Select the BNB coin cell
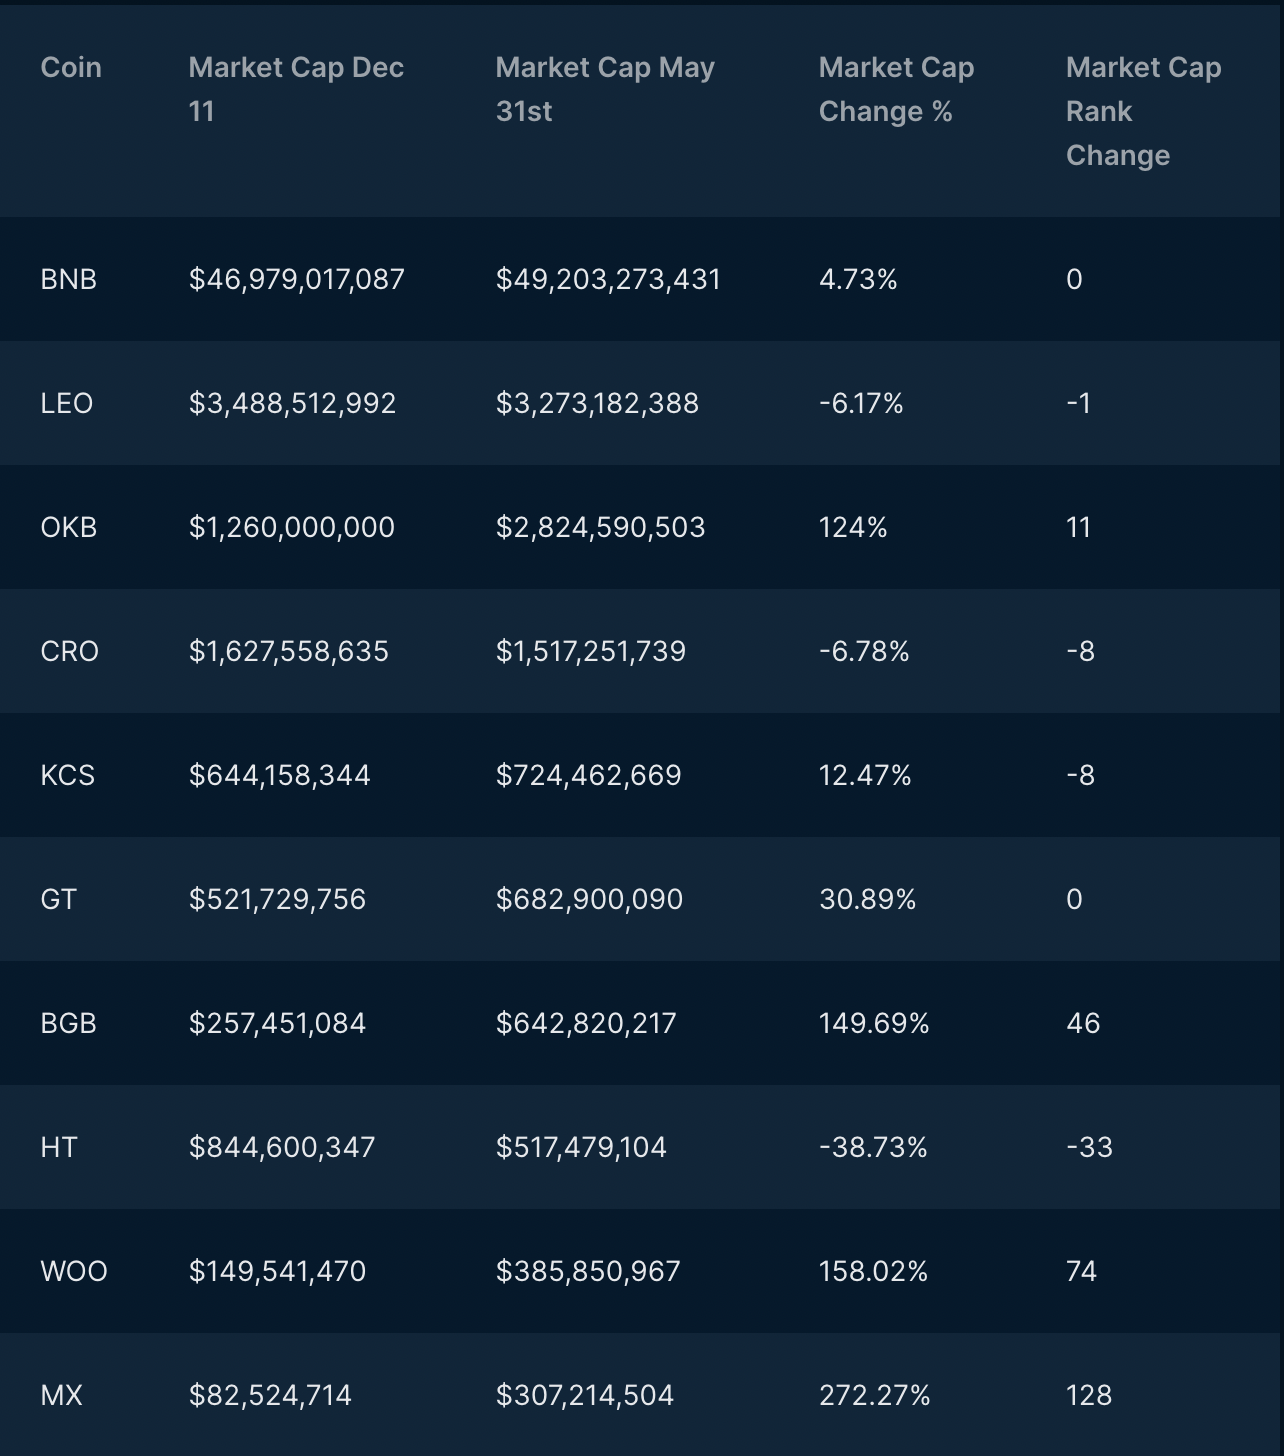 (69, 279)
